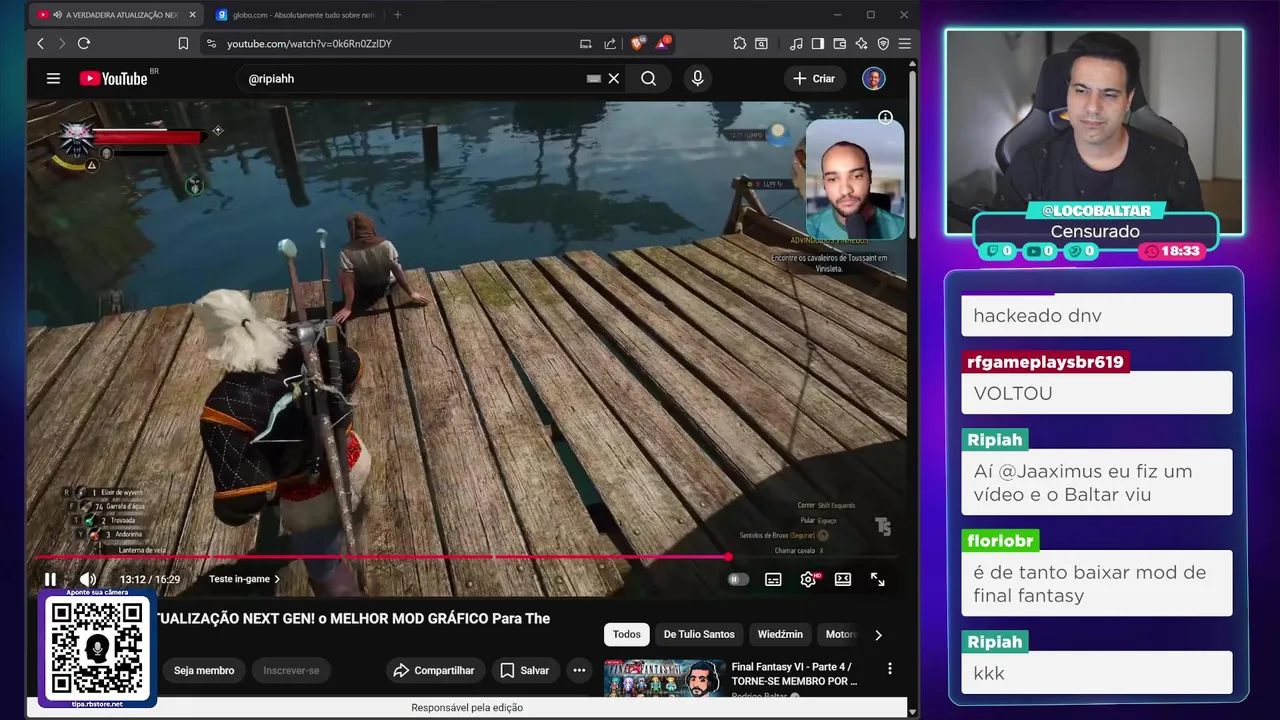Enter fullscreen video mode
Image resolution: width=1280 pixels, height=720 pixels.
[877, 579]
